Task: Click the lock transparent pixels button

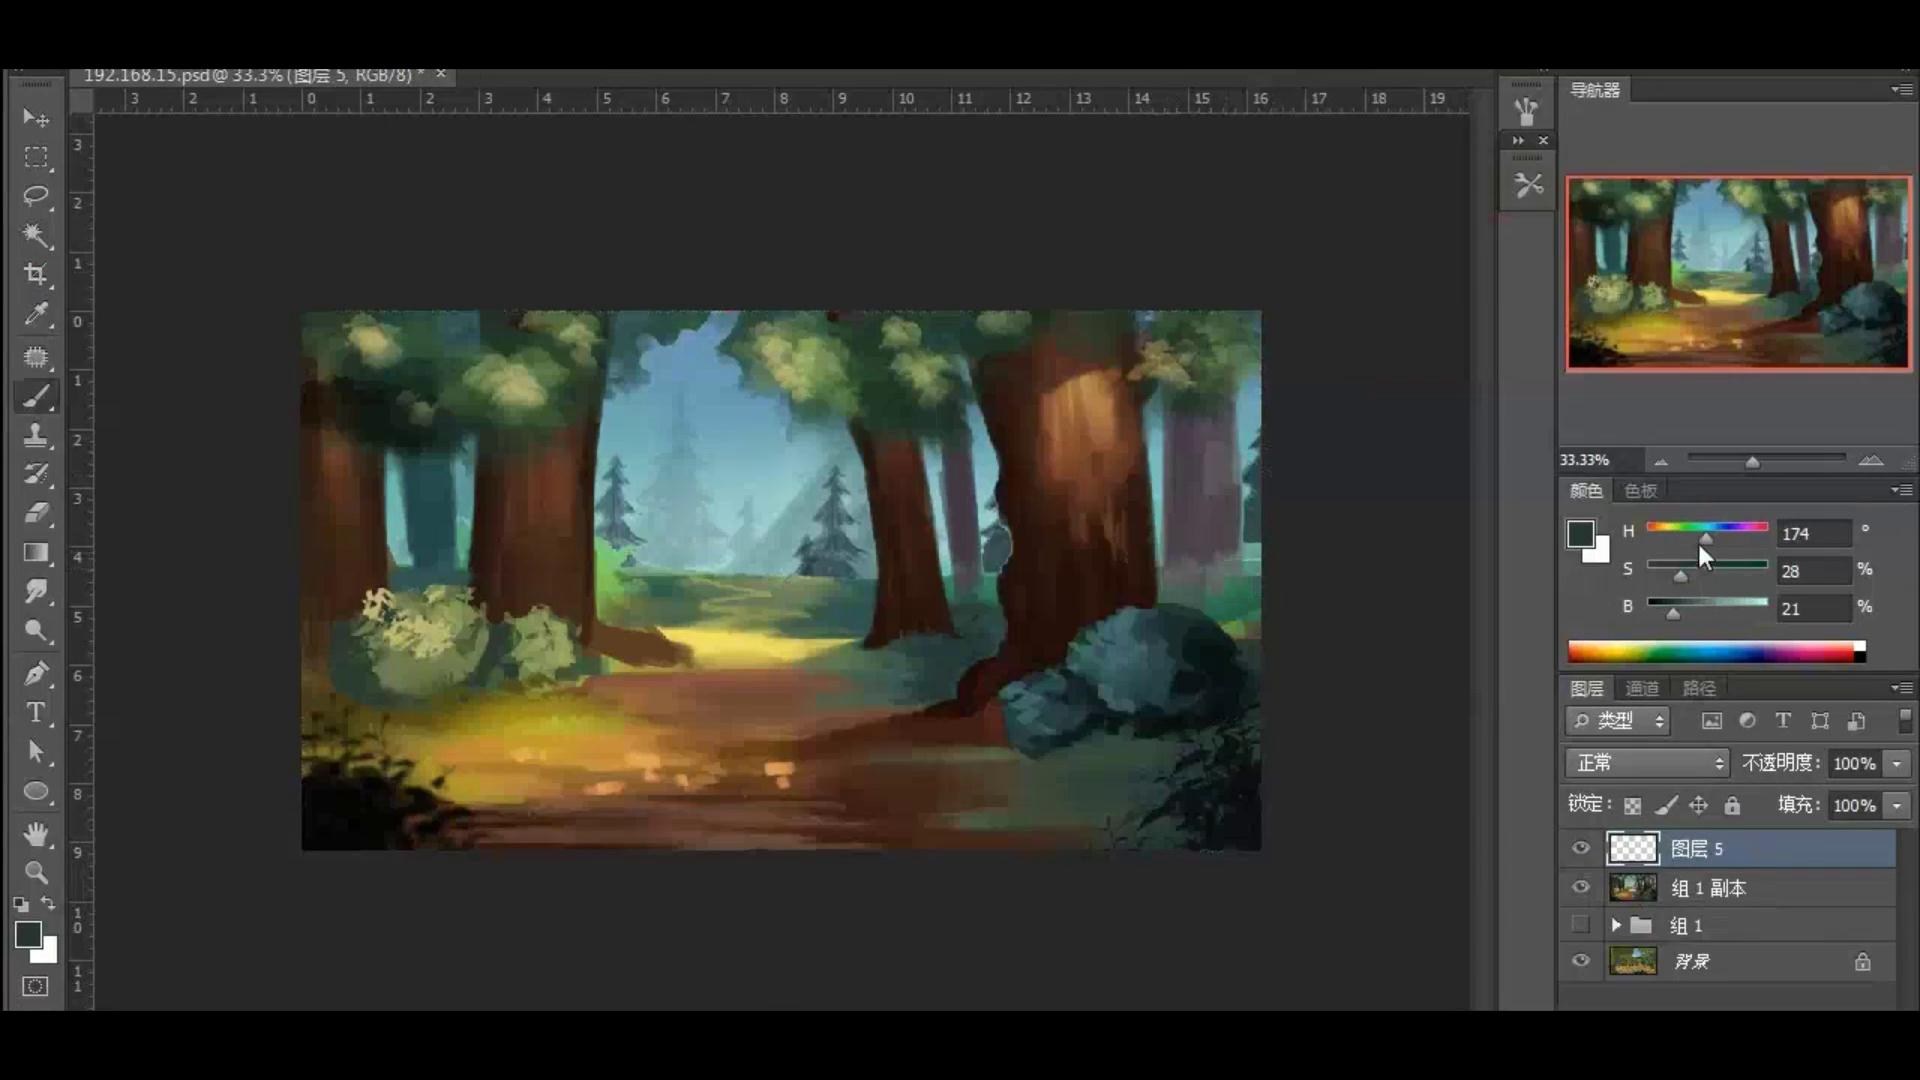Action: click(1632, 805)
